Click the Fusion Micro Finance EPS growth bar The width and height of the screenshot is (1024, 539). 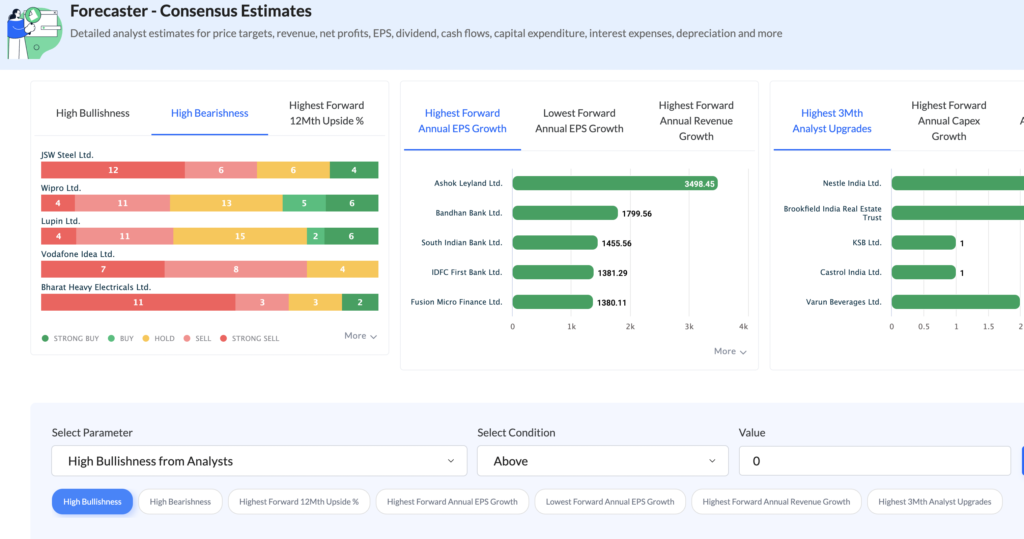(553, 302)
